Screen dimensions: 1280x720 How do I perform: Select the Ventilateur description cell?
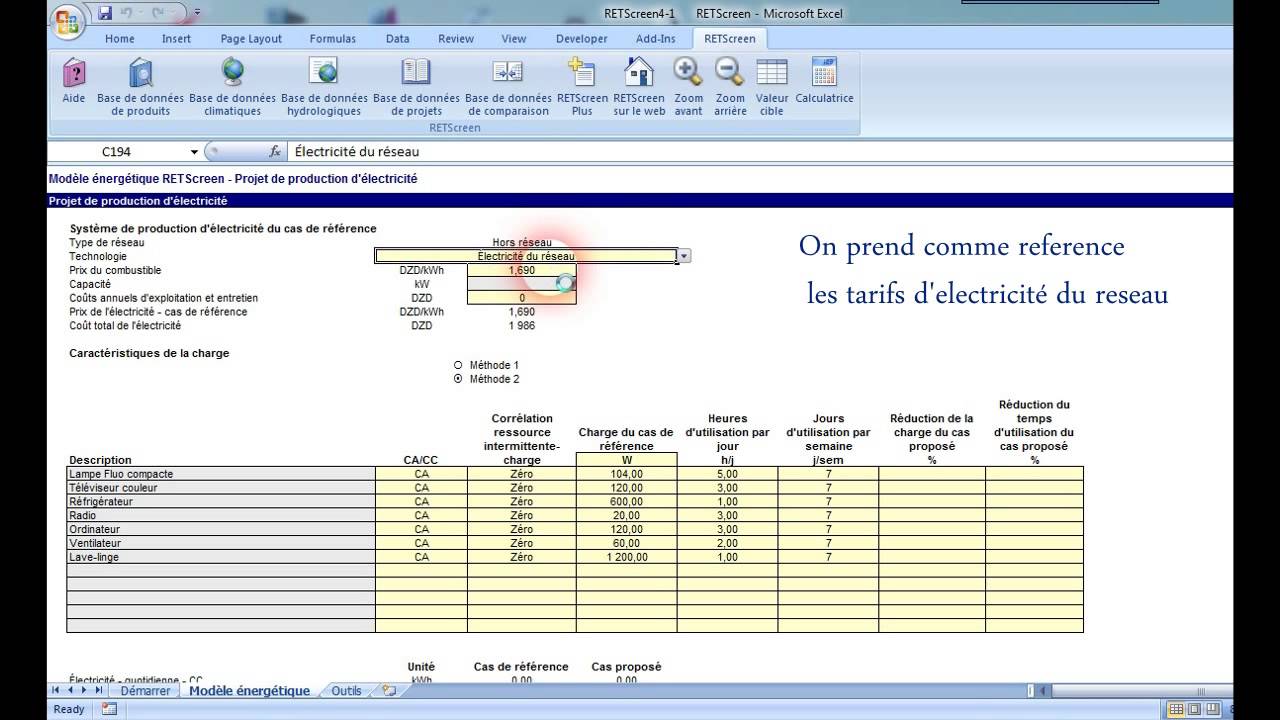(221, 543)
